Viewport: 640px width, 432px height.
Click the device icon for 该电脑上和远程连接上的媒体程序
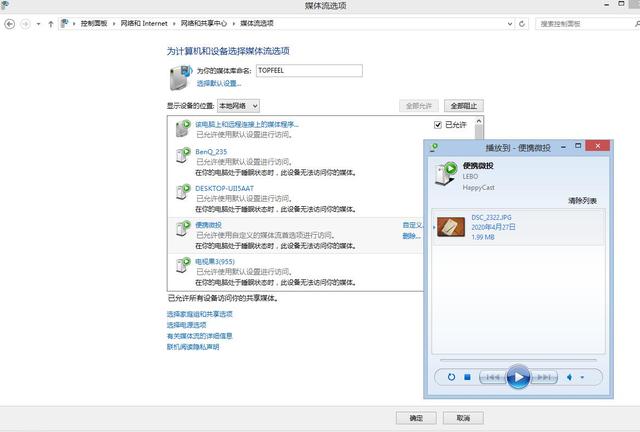coord(183,128)
